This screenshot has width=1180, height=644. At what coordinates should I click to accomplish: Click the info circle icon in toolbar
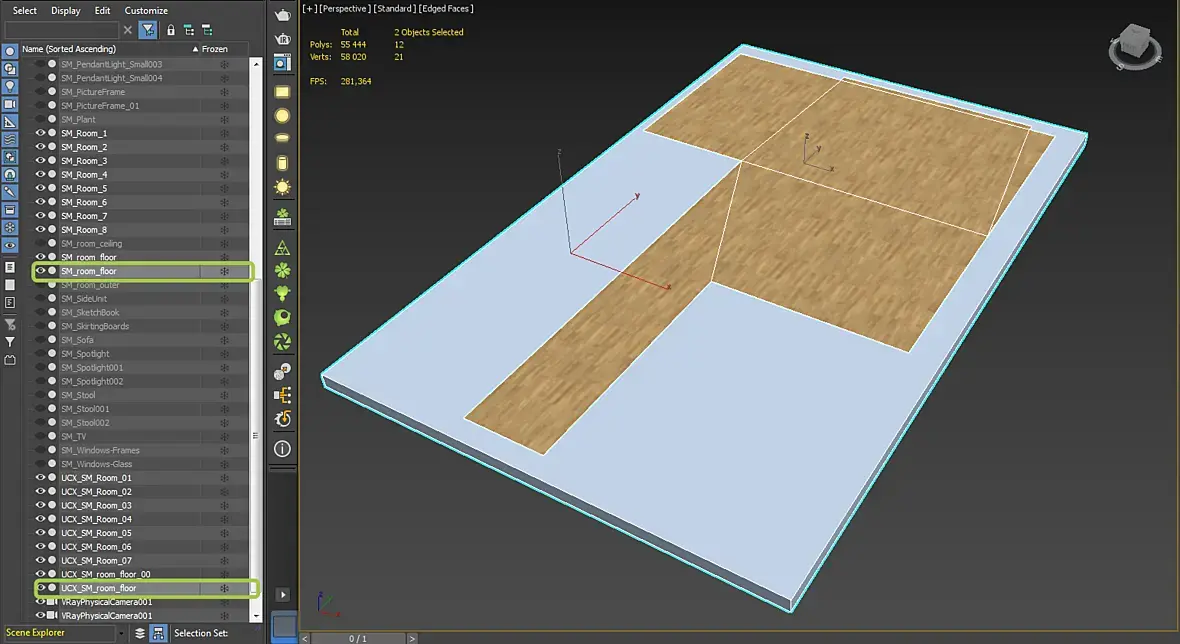[282, 449]
